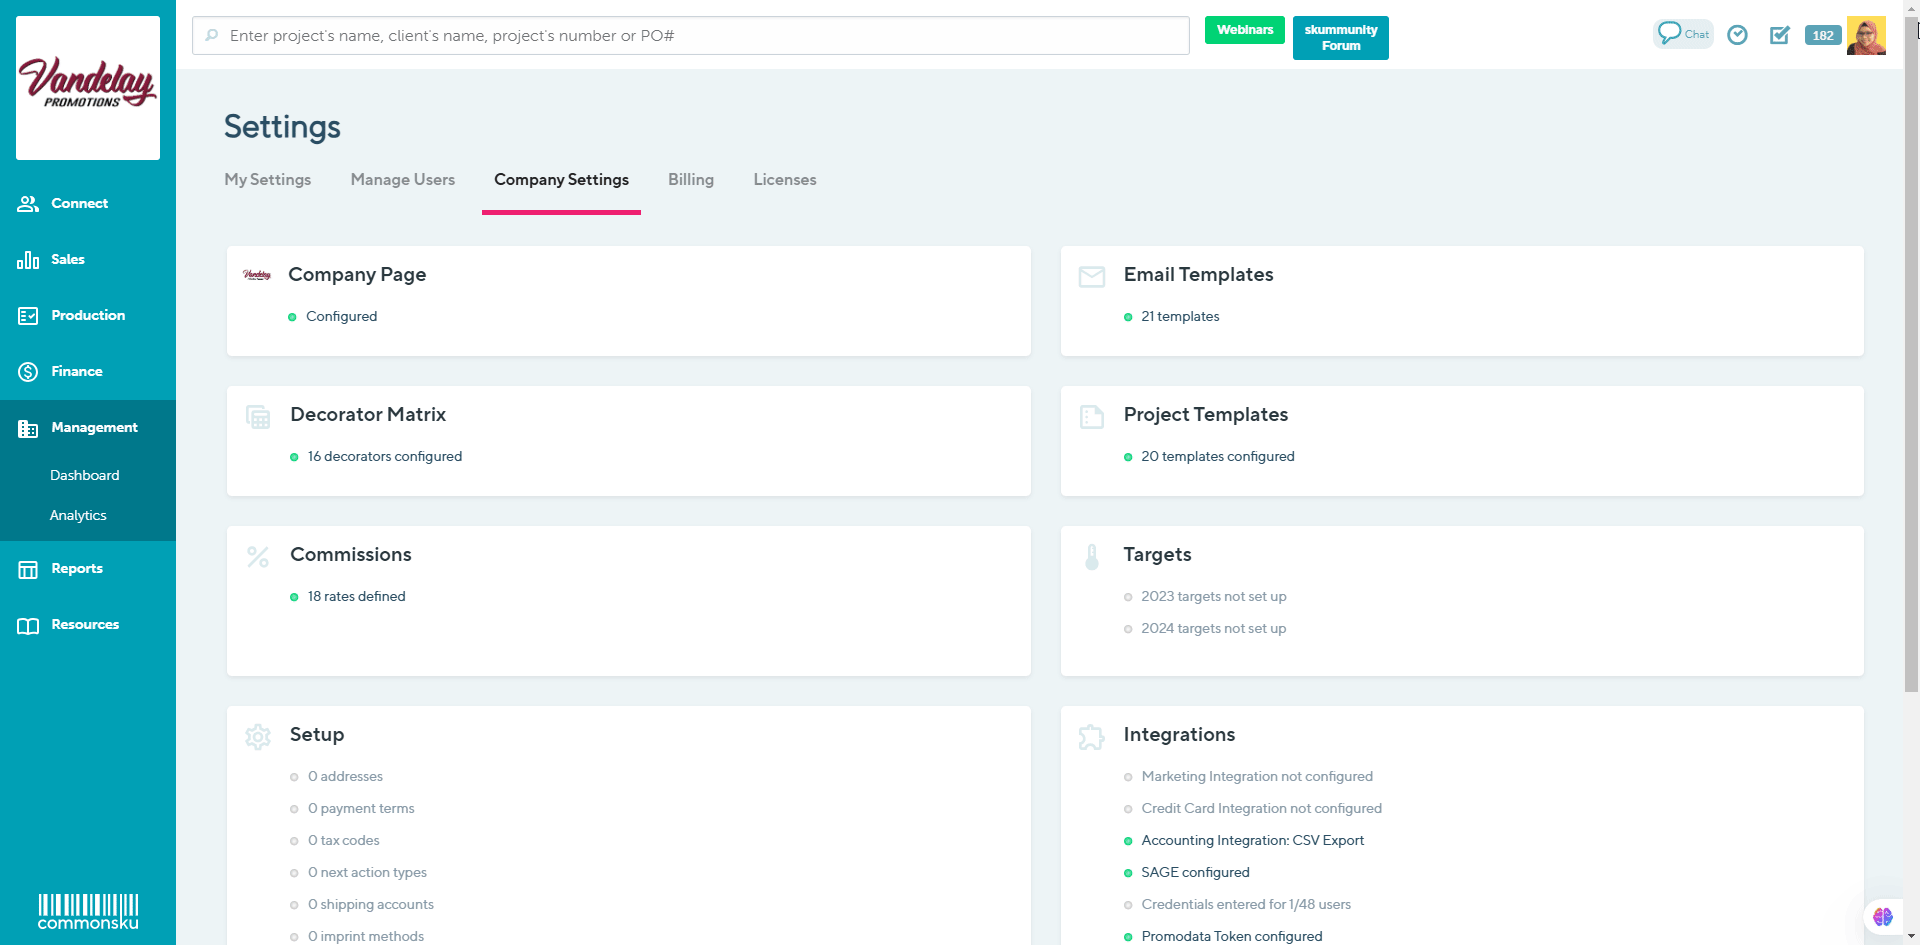The height and width of the screenshot is (945, 1920).
Task: Visit the skummunity Forum
Action: click(1340, 37)
